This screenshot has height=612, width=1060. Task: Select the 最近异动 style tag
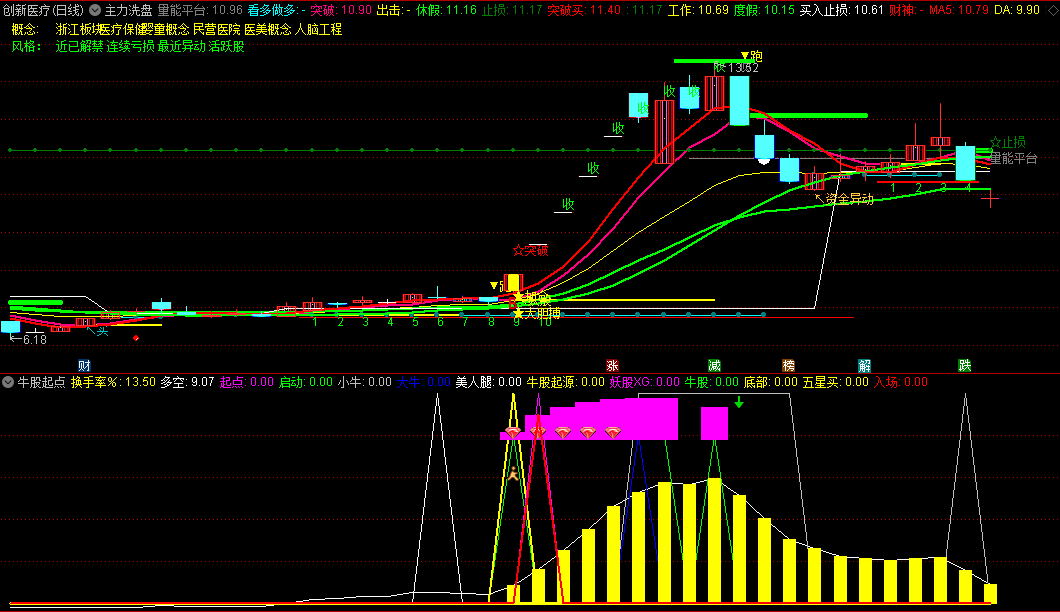[181, 47]
